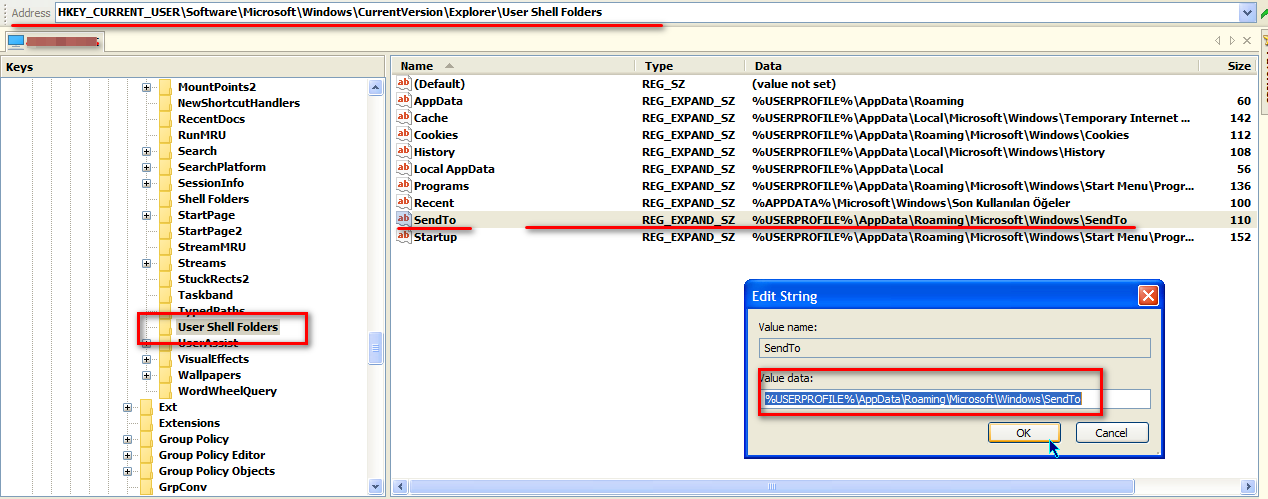Click the (Default) value icon
1268x499 pixels.
(x=404, y=84)
